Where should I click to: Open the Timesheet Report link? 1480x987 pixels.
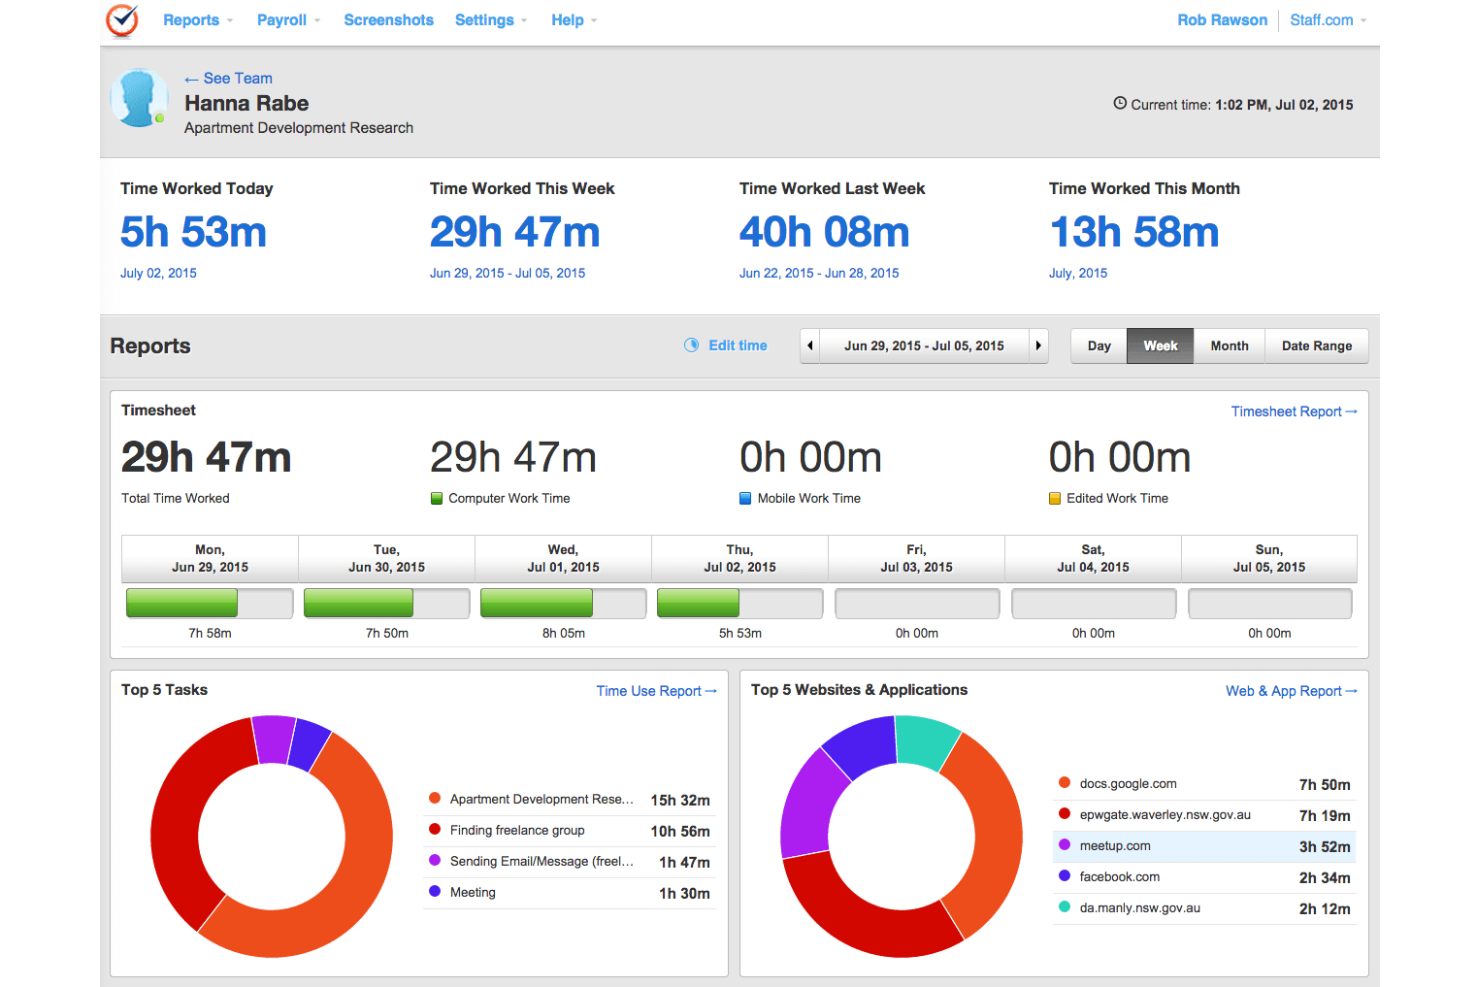[x=1293, y=411]
